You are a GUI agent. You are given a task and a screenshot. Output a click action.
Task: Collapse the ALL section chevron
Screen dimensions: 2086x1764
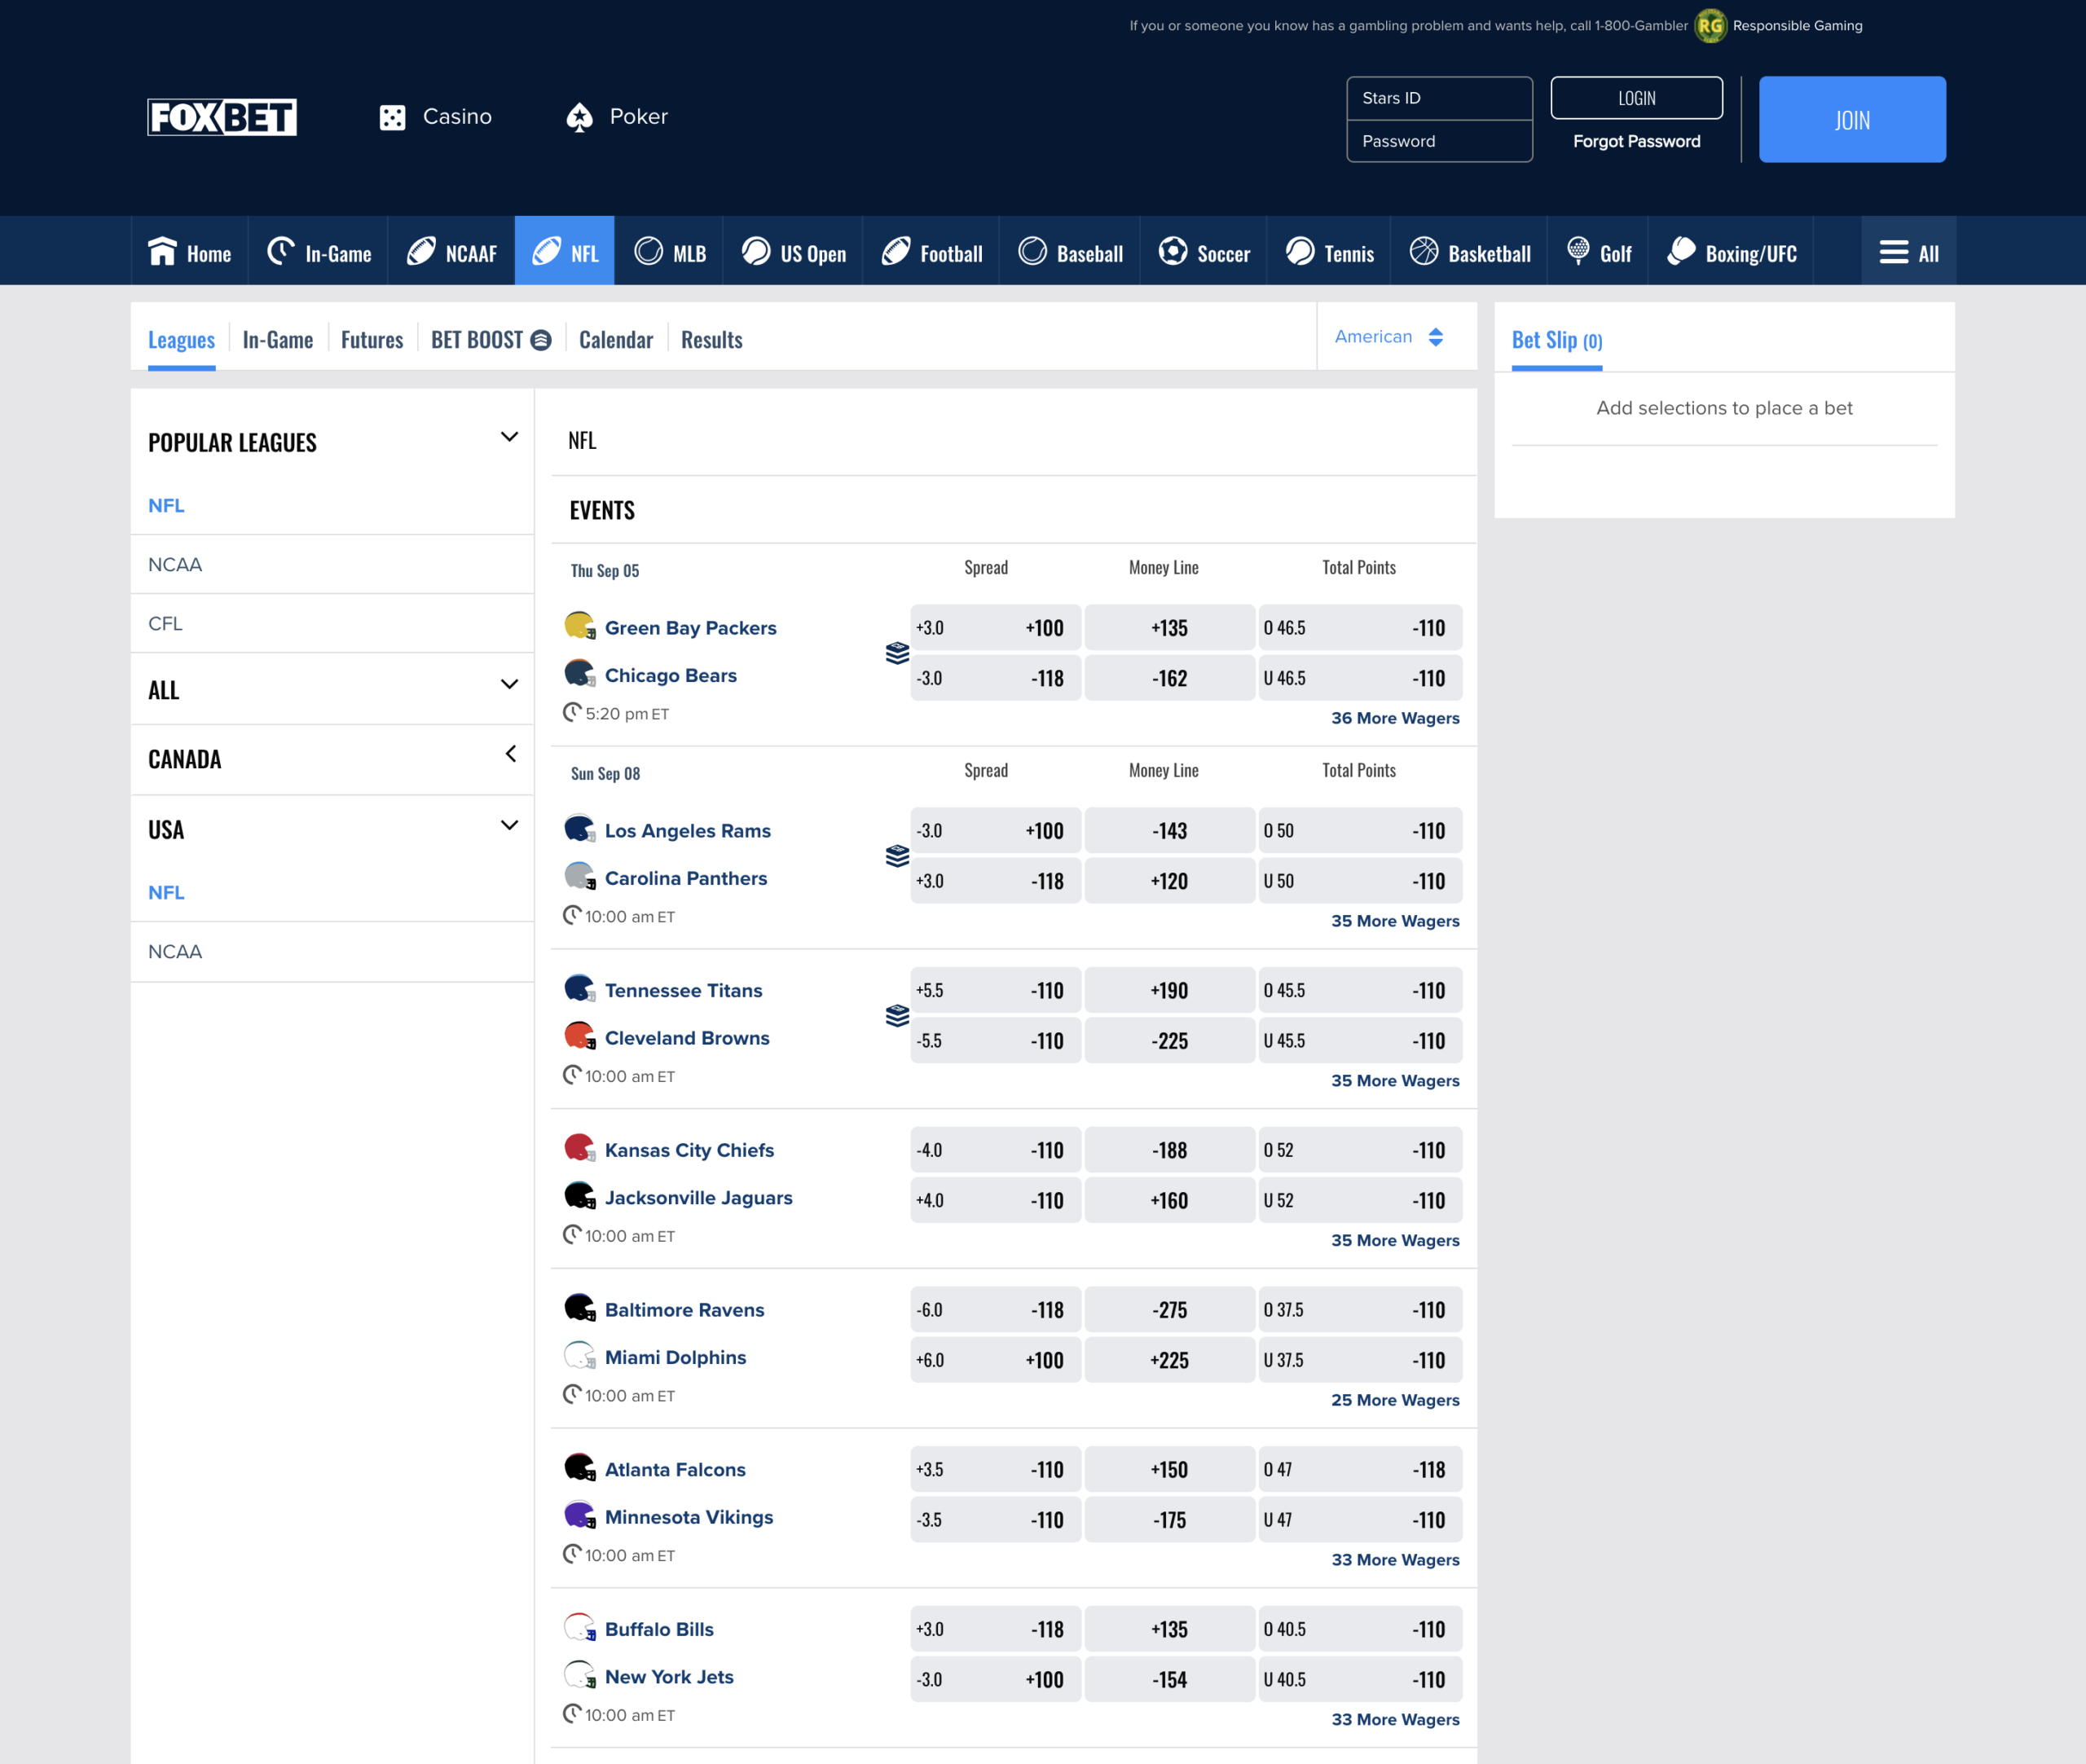[x=509, y=685]
